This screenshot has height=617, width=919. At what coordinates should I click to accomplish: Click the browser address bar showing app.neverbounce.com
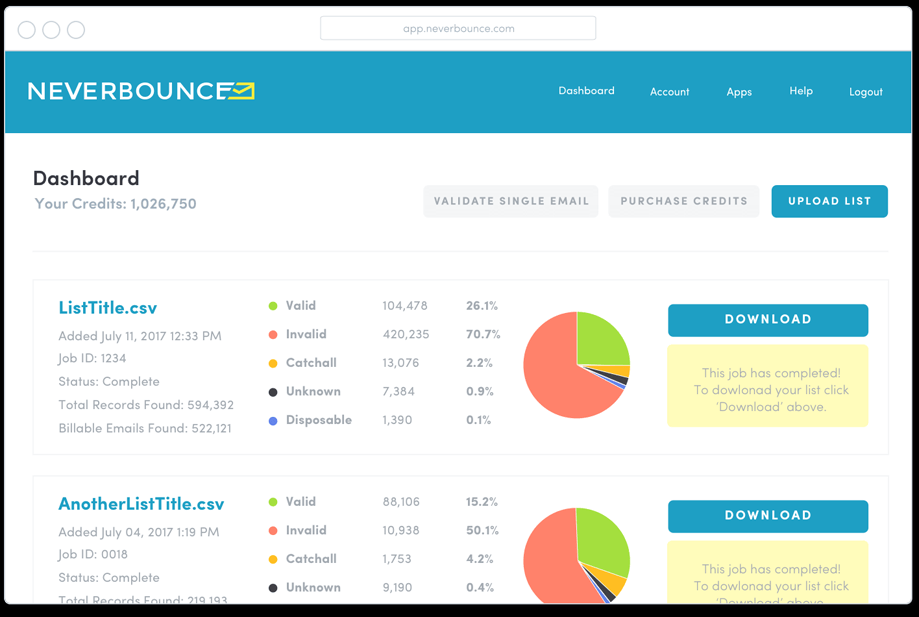point(458,28)
